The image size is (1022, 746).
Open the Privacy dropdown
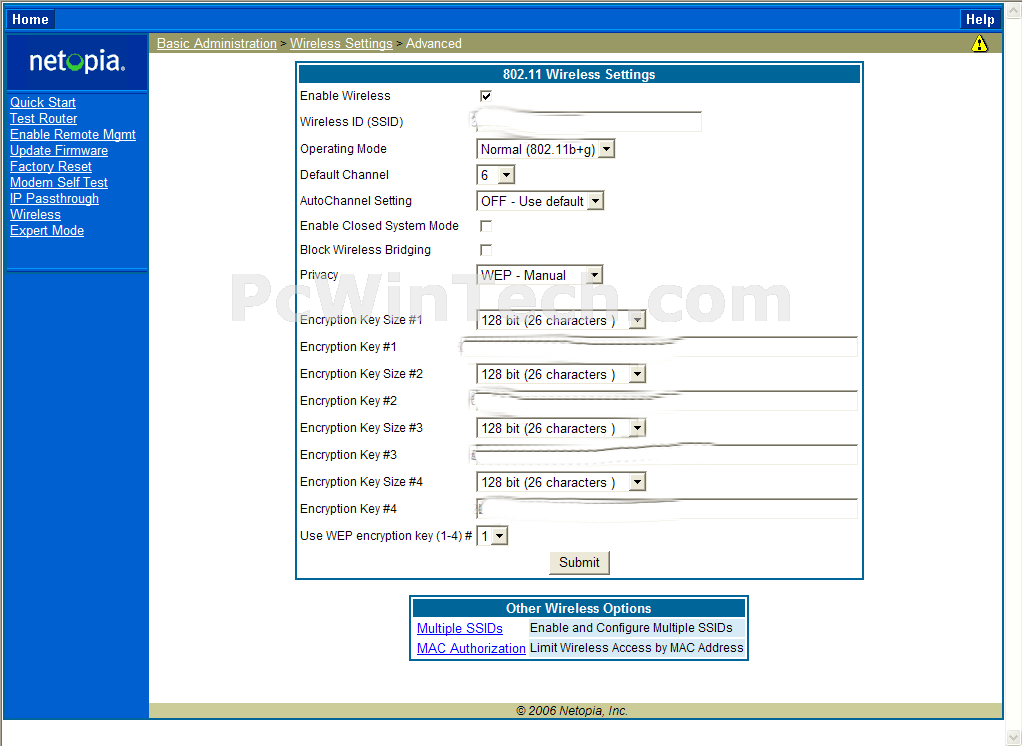coord(540,275)
